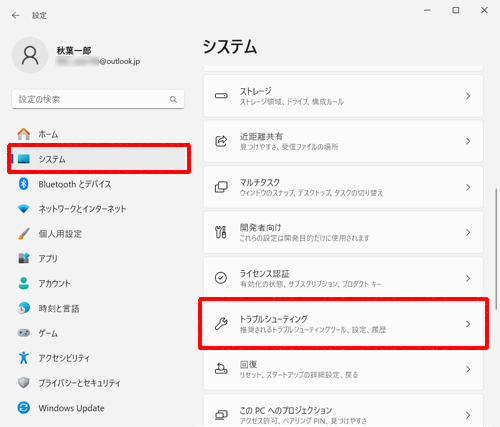Click the トラブルシューティング wrench icon
This screenshot has height=427, width=500.
click(x=221, y=323)
